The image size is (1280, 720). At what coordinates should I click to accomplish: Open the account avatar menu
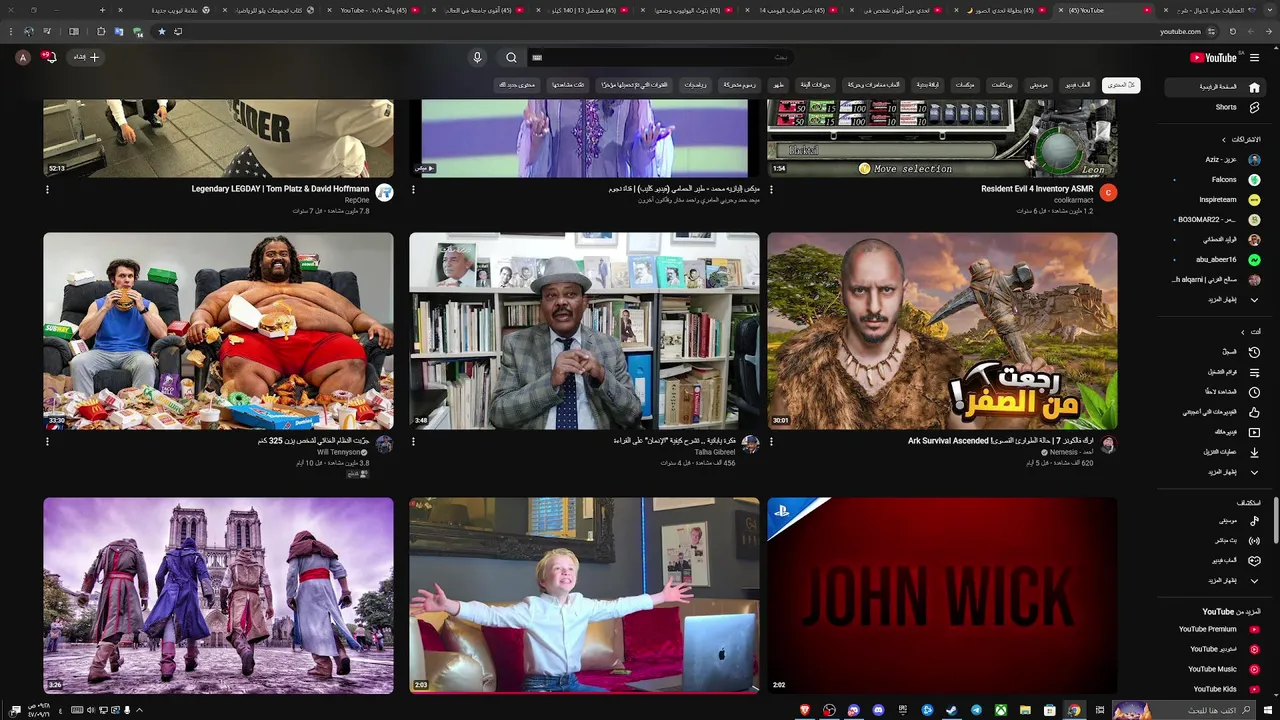(x=22, y=58)
